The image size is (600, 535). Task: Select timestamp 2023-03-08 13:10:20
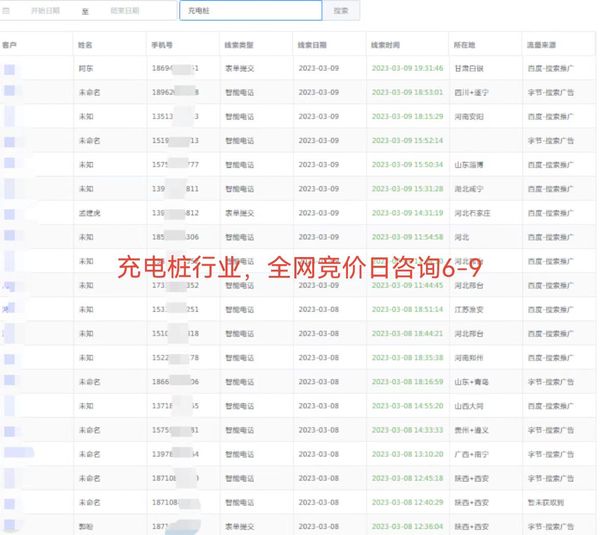click(408, 454)
